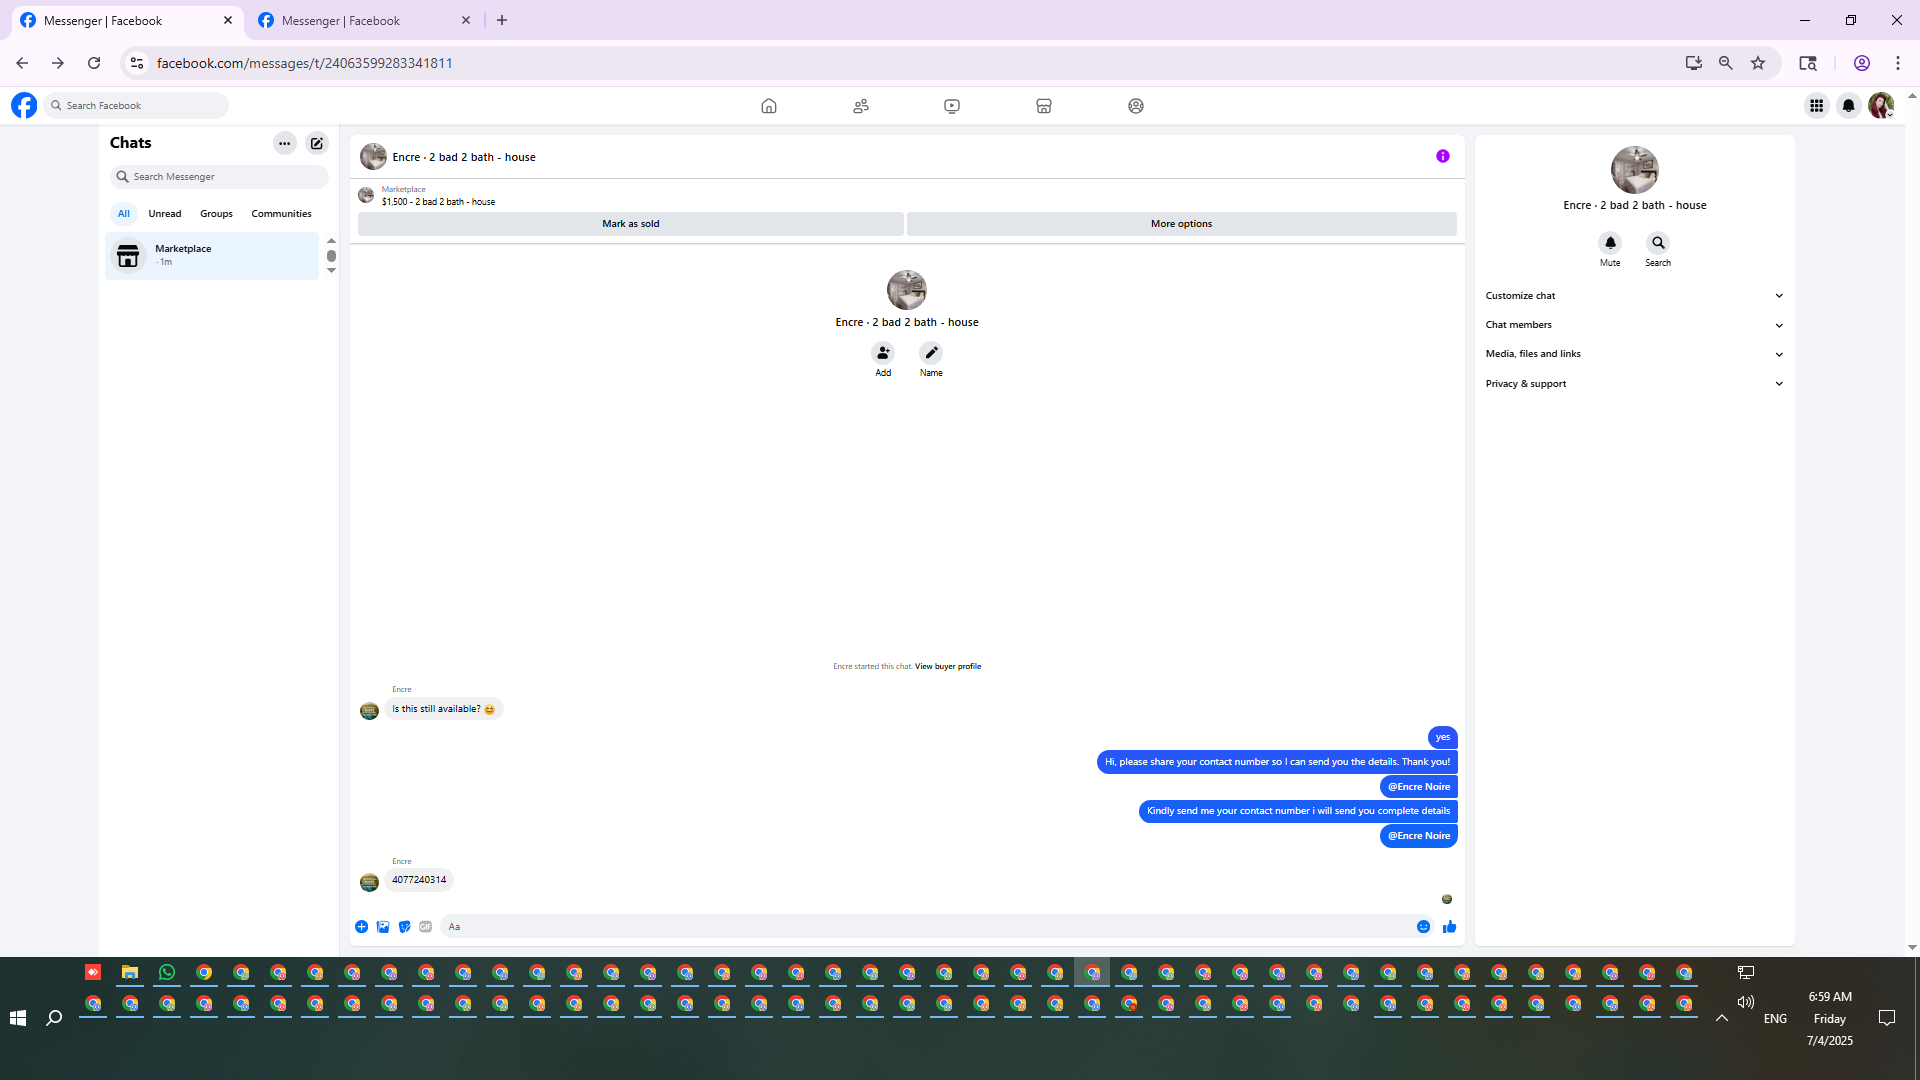Click the GIF picker icon
Screen dimensions: 1920x1080
[426, 927]
